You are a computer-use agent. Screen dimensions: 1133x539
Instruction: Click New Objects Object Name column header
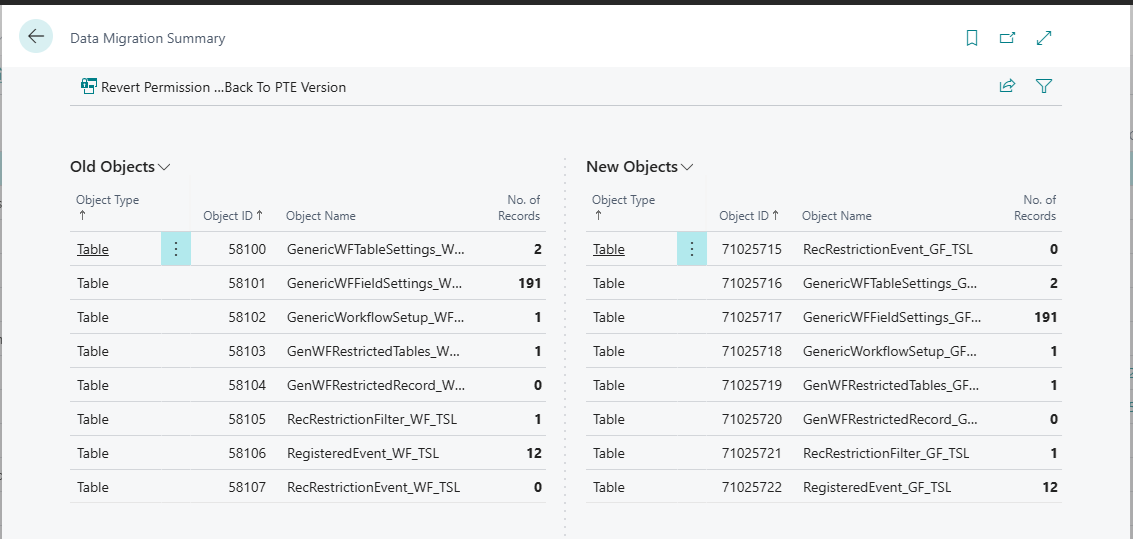point(837,215)
